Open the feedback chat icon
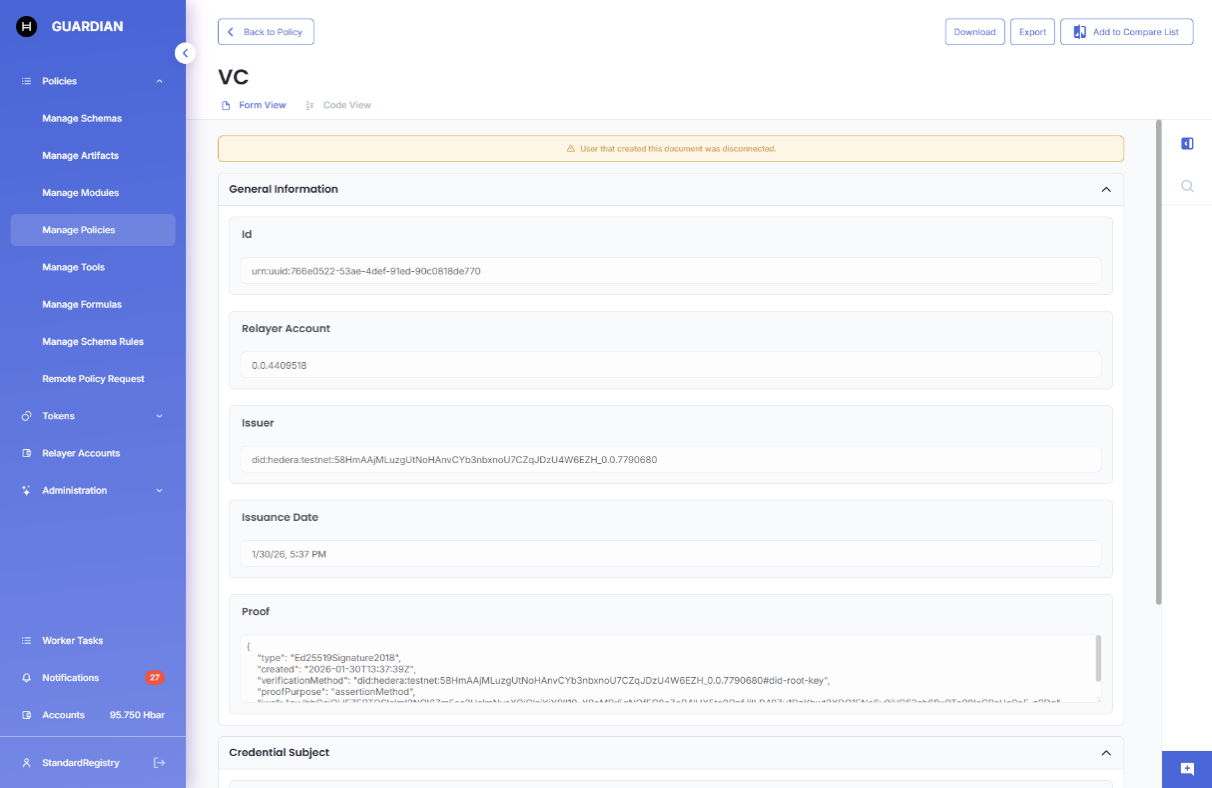The height and width of the screenshot is (788, 1212). coord(1187,769)
